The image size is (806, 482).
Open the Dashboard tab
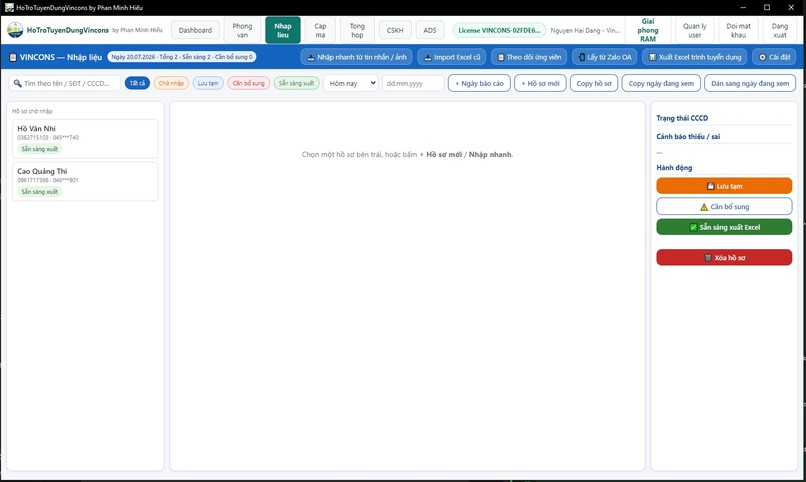click(x=195, y=30)
